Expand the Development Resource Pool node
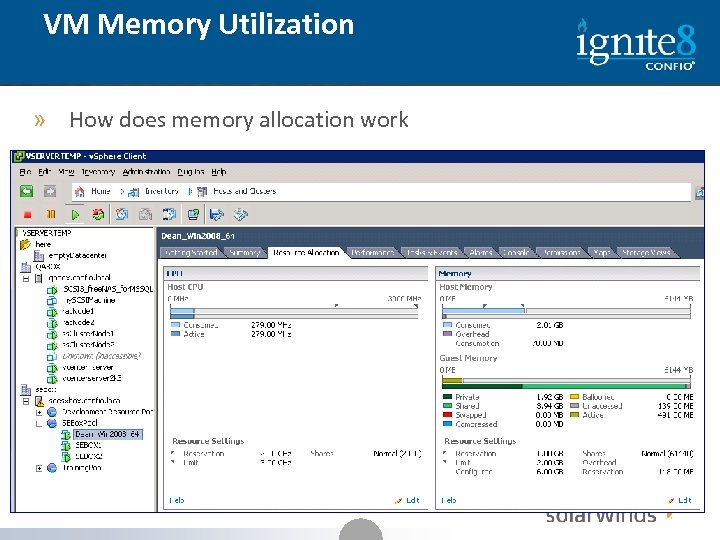 pos(39,412)
